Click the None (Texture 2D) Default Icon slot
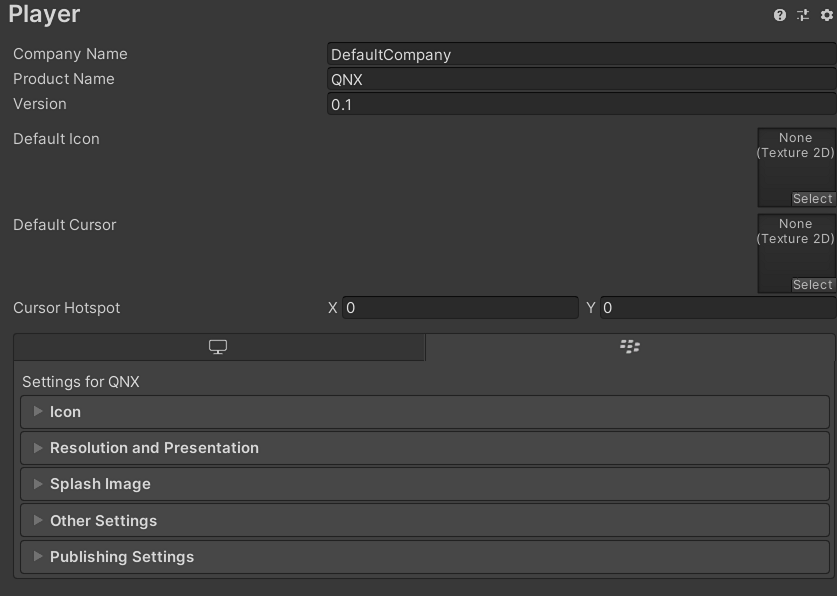 (x=796, y=160)
